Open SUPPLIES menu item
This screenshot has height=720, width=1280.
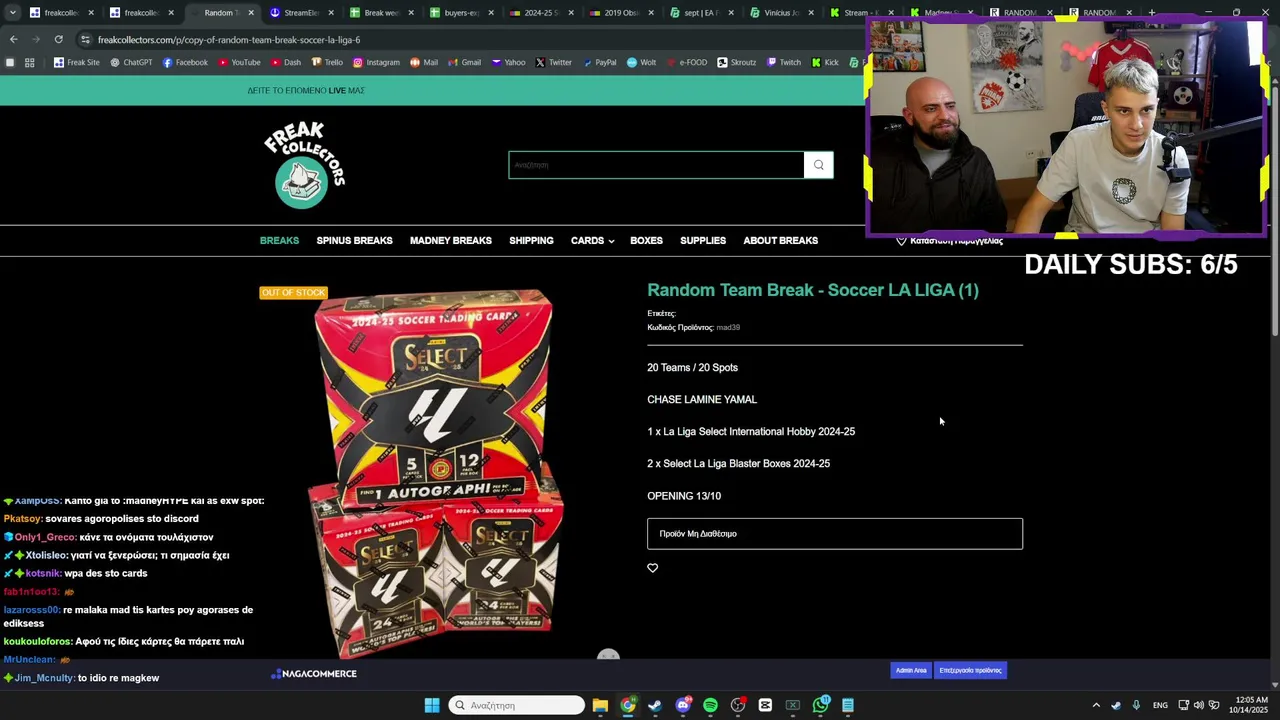pos(703,241)
